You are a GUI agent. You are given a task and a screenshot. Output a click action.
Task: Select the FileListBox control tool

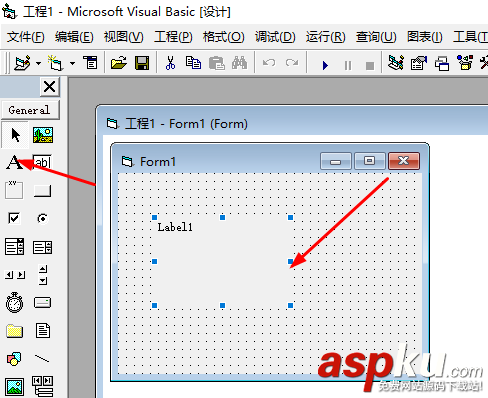point(43,331)
